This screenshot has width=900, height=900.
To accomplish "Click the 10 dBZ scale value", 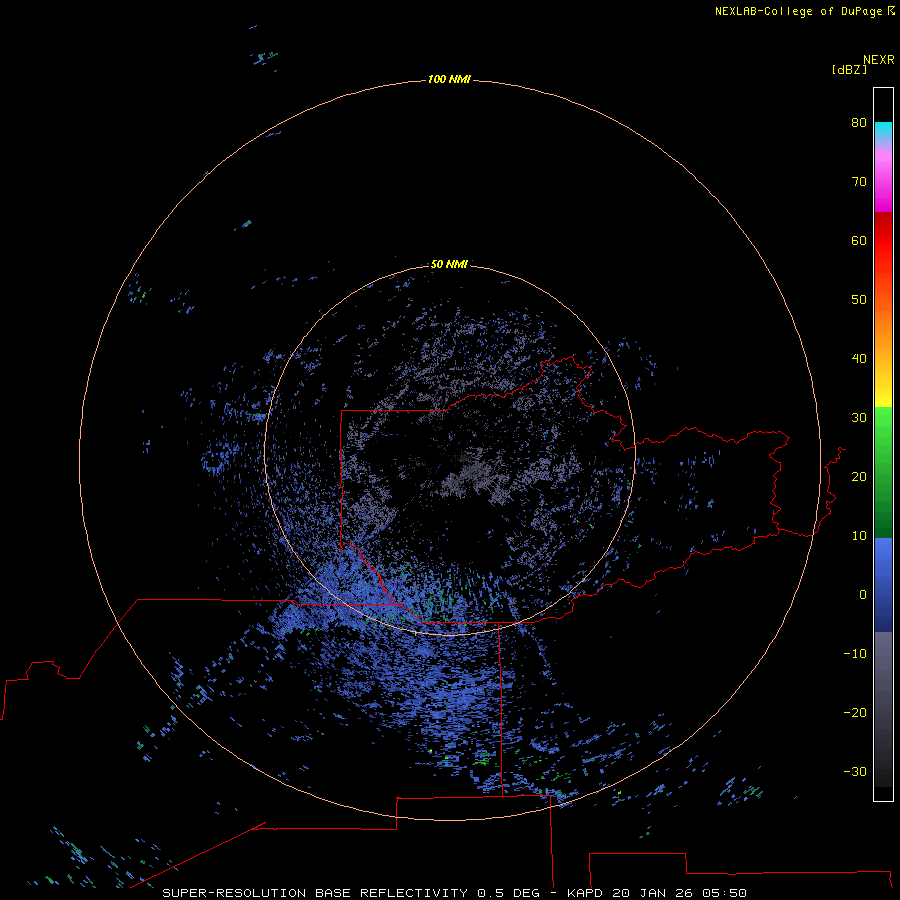I will coord(859,536).
